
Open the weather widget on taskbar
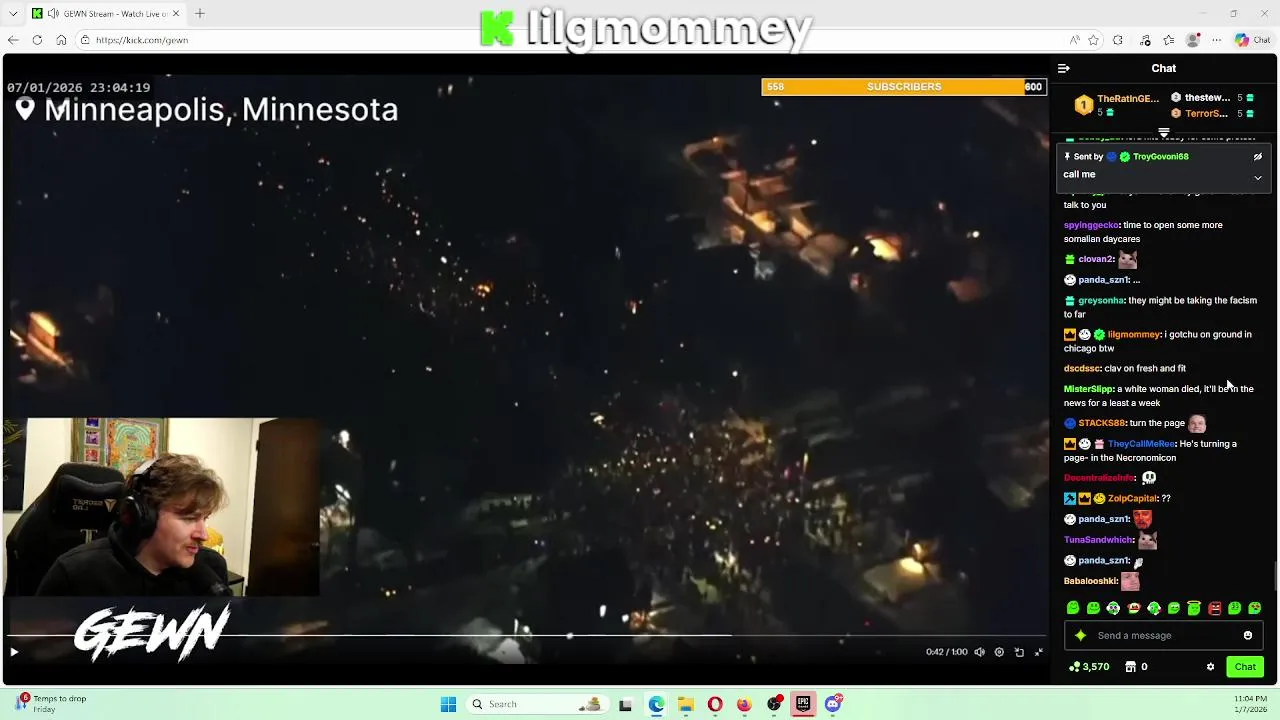(x=51, y=704)
